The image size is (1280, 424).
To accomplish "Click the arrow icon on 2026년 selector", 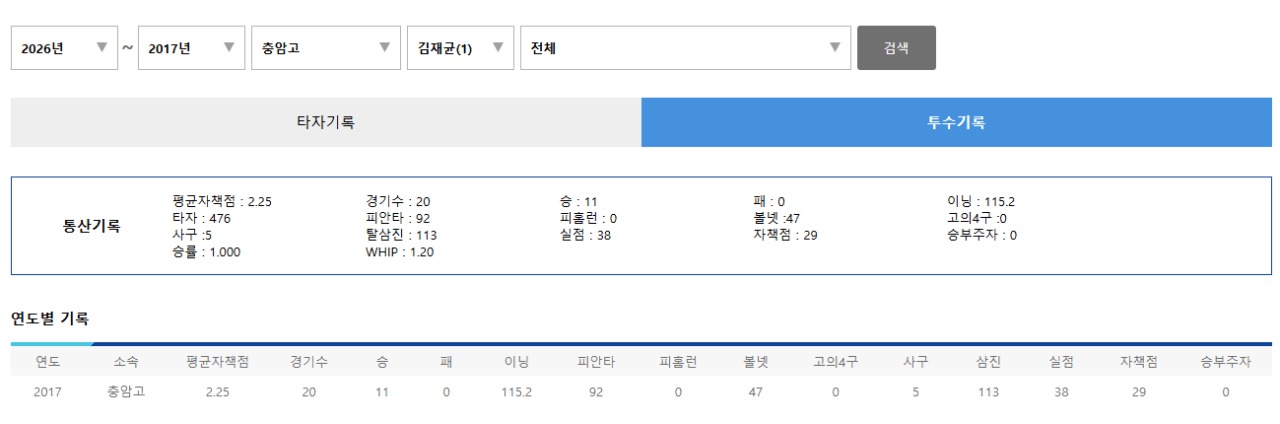I will (x=101, y=47).
